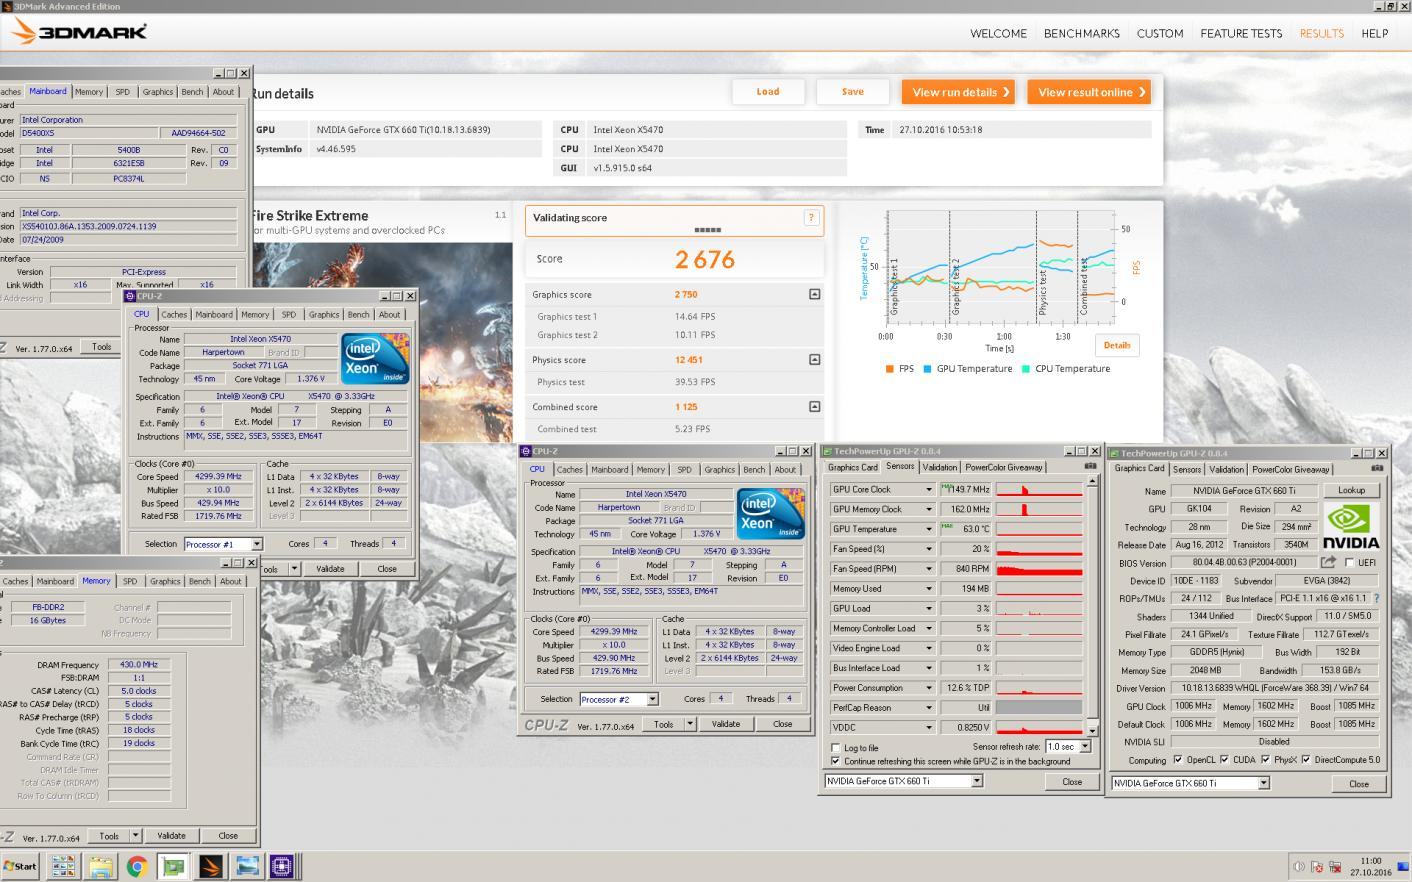Image resolution: width=1412 pixels, height=882 pixels.
Task: Switch to GPU-Z via its taskbar icon
Action: pos(173,866)
